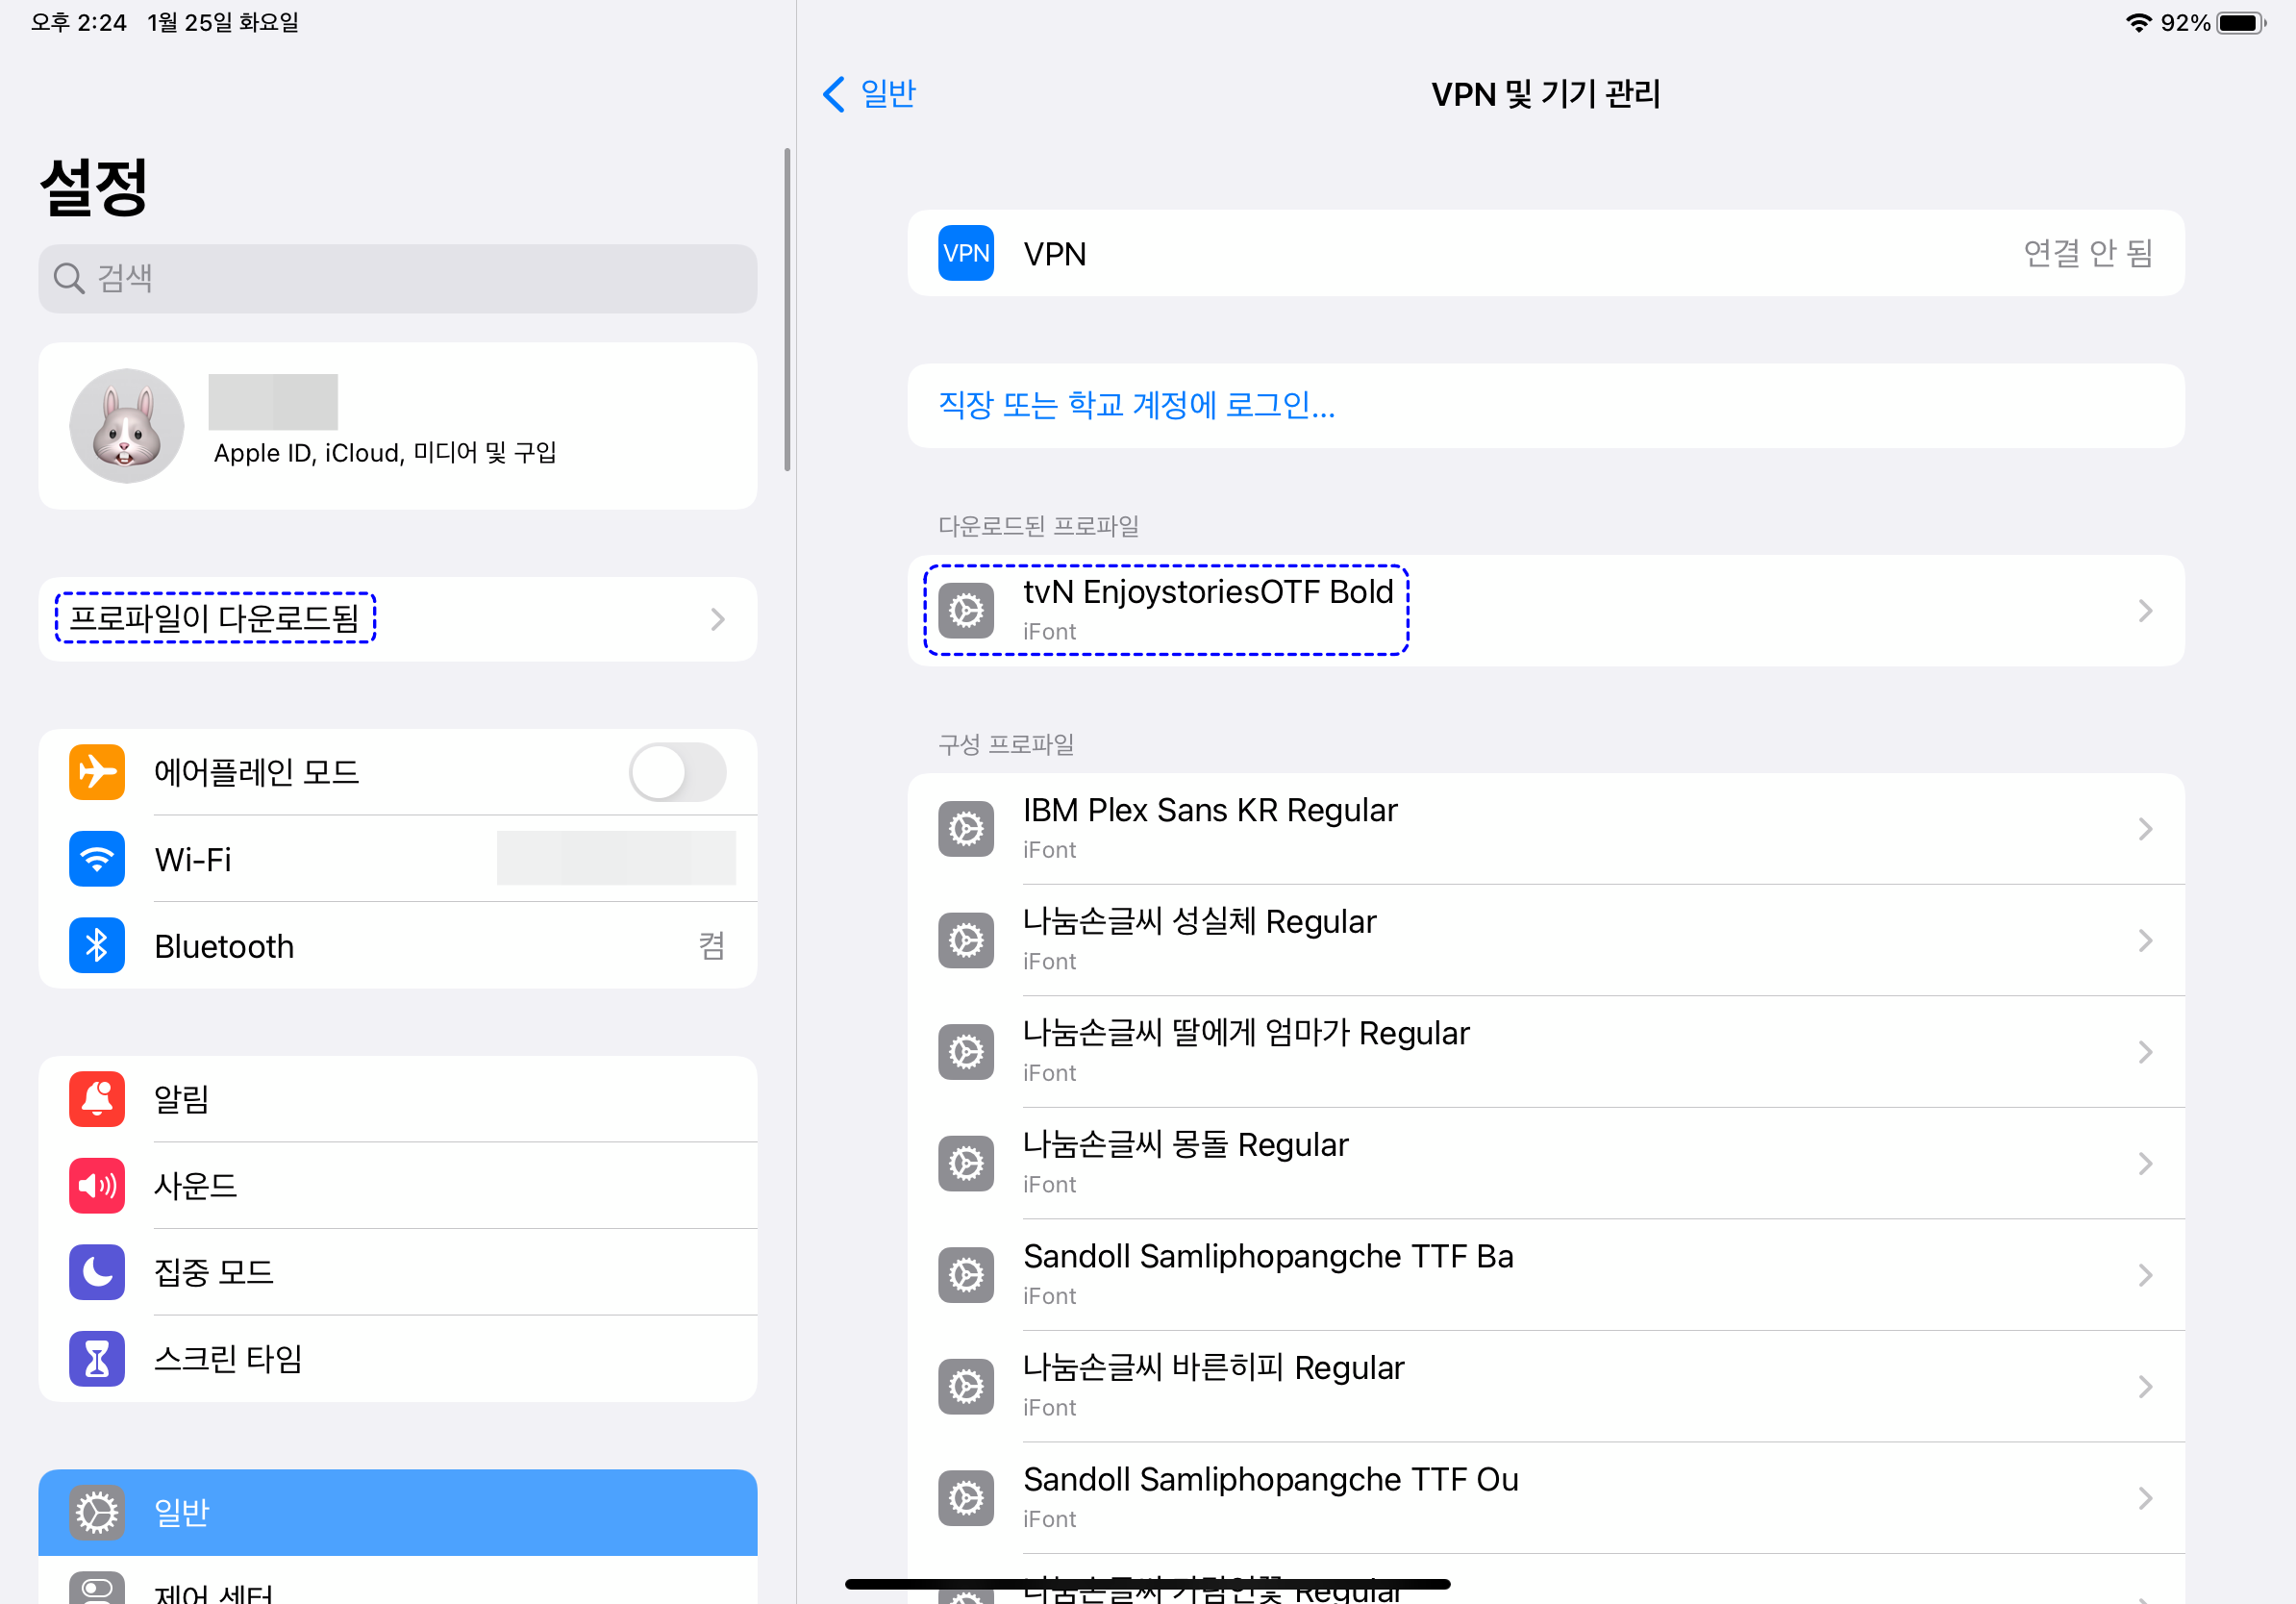Screen dimensions: 2296x1604
Task: Tap 프로파일이 다운로드됨 label
Action: click(215, 618)
